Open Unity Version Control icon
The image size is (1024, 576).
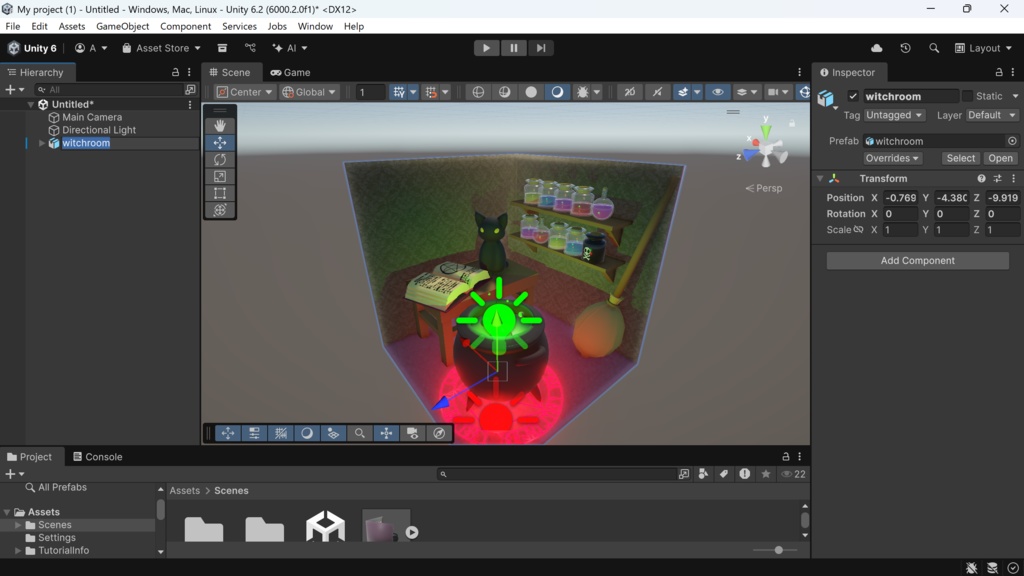click(250, 48)
